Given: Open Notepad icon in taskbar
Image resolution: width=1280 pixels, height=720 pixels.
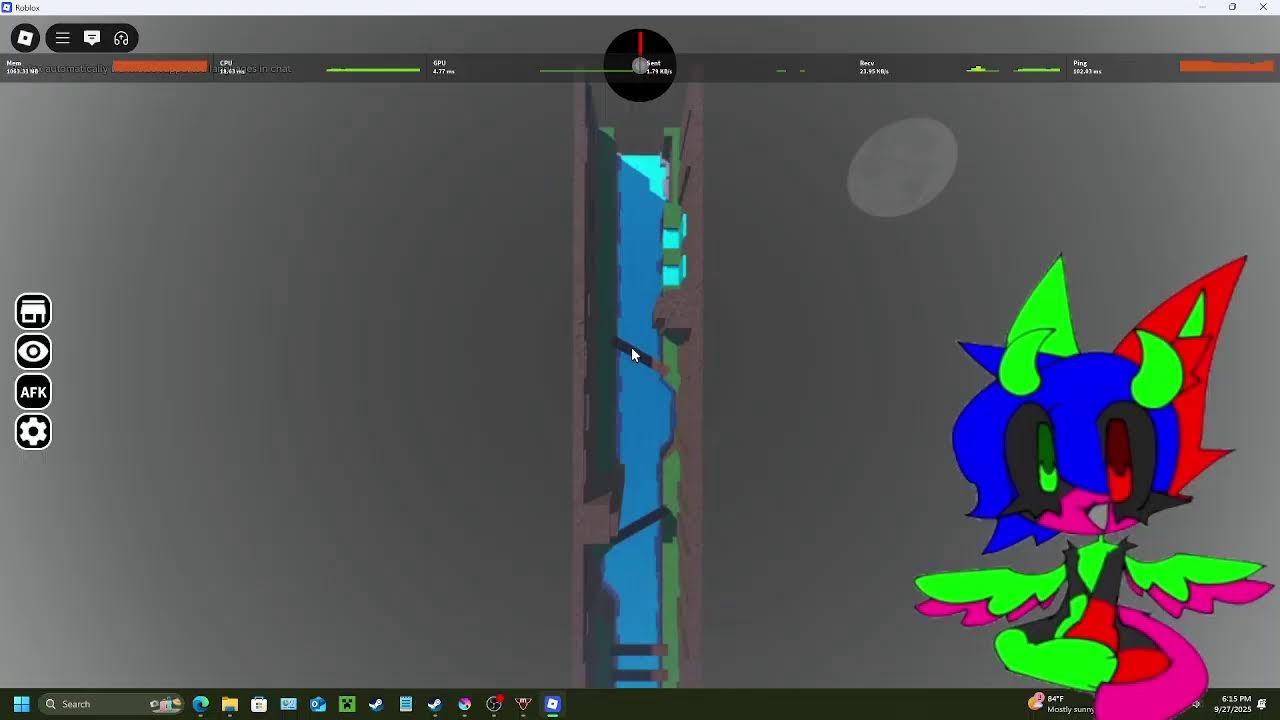Looking at the screenshot, I should click(x=405, y=704).
